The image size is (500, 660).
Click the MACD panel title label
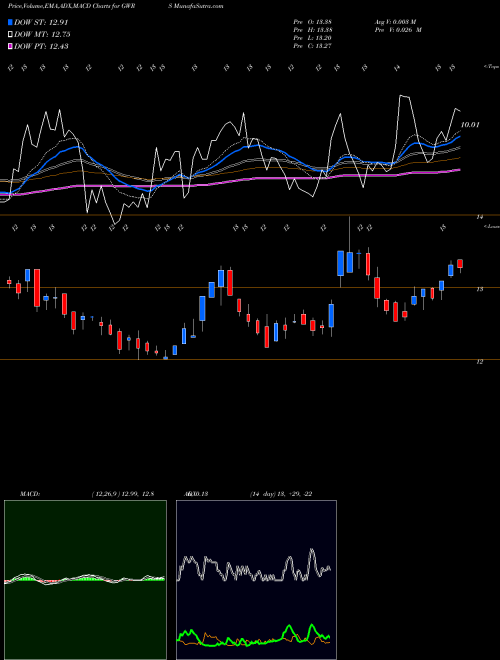tap(29, 494)
